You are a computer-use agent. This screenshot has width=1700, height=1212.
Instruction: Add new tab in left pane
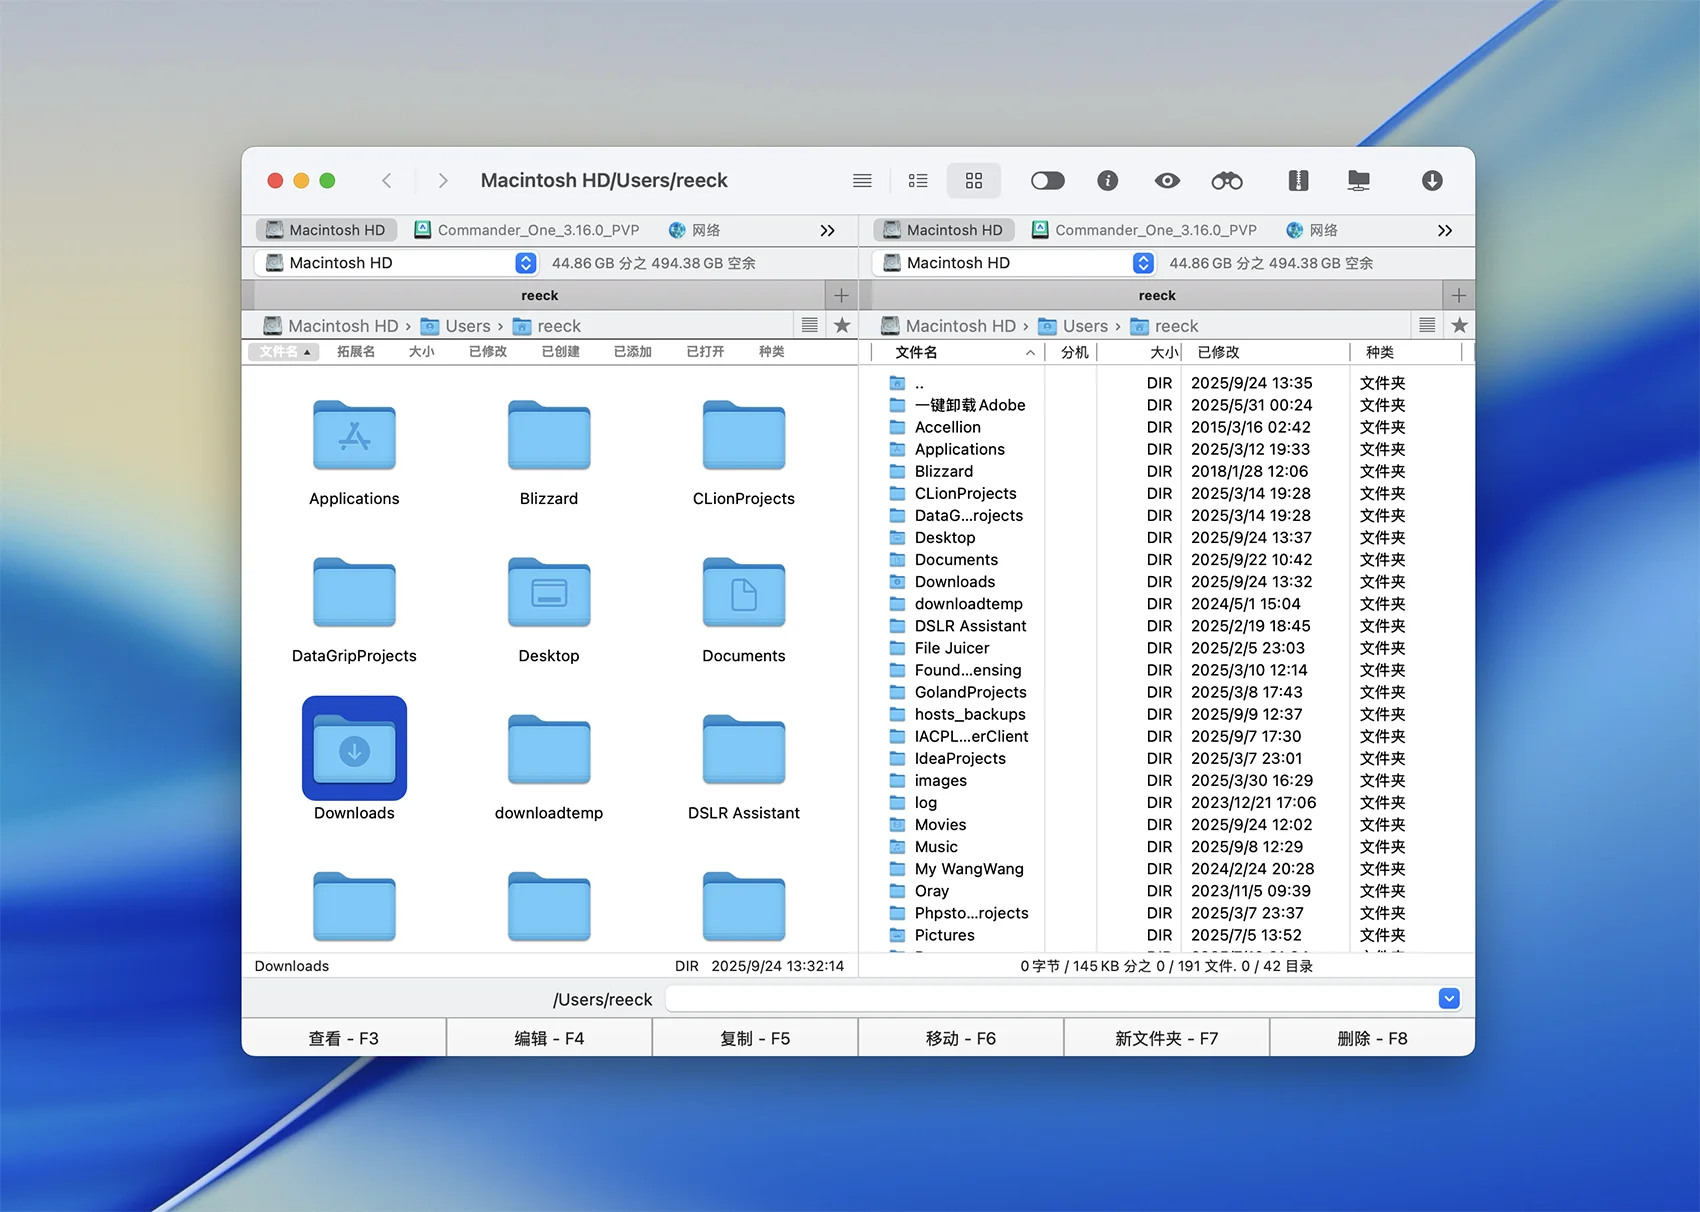coord(841,295)
